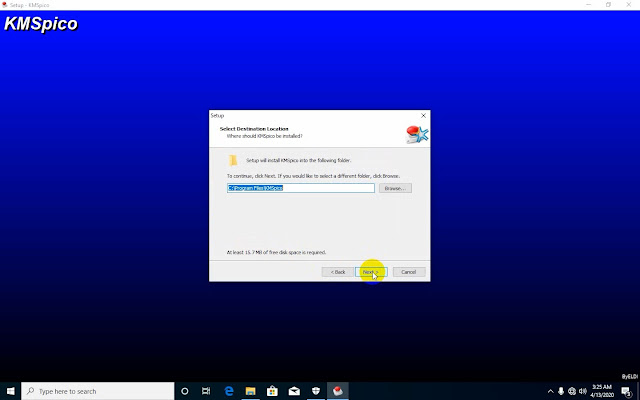Restore the KMSpico setup window
The image size is (640, 400).
(x=609, y=4)
